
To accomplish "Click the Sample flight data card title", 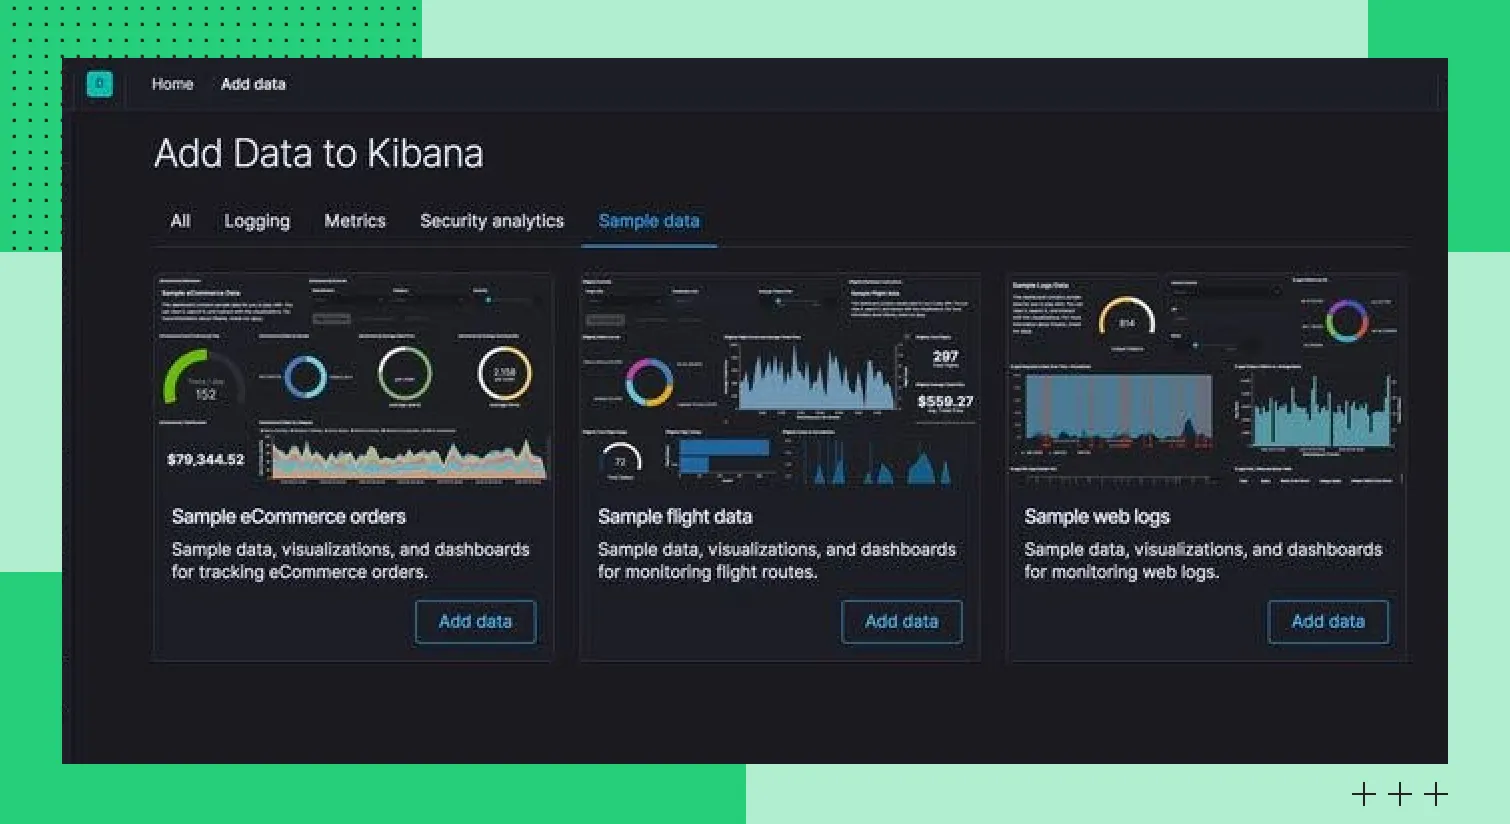I will (x=675, y=517).
